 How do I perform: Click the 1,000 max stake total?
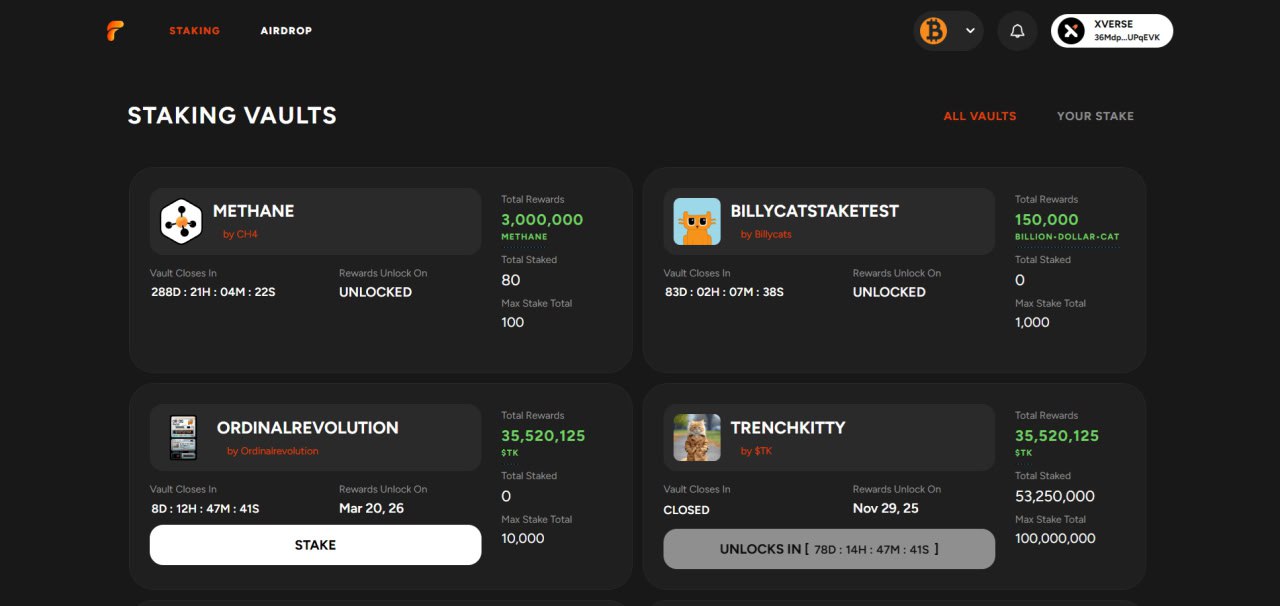coord(1032,322)
